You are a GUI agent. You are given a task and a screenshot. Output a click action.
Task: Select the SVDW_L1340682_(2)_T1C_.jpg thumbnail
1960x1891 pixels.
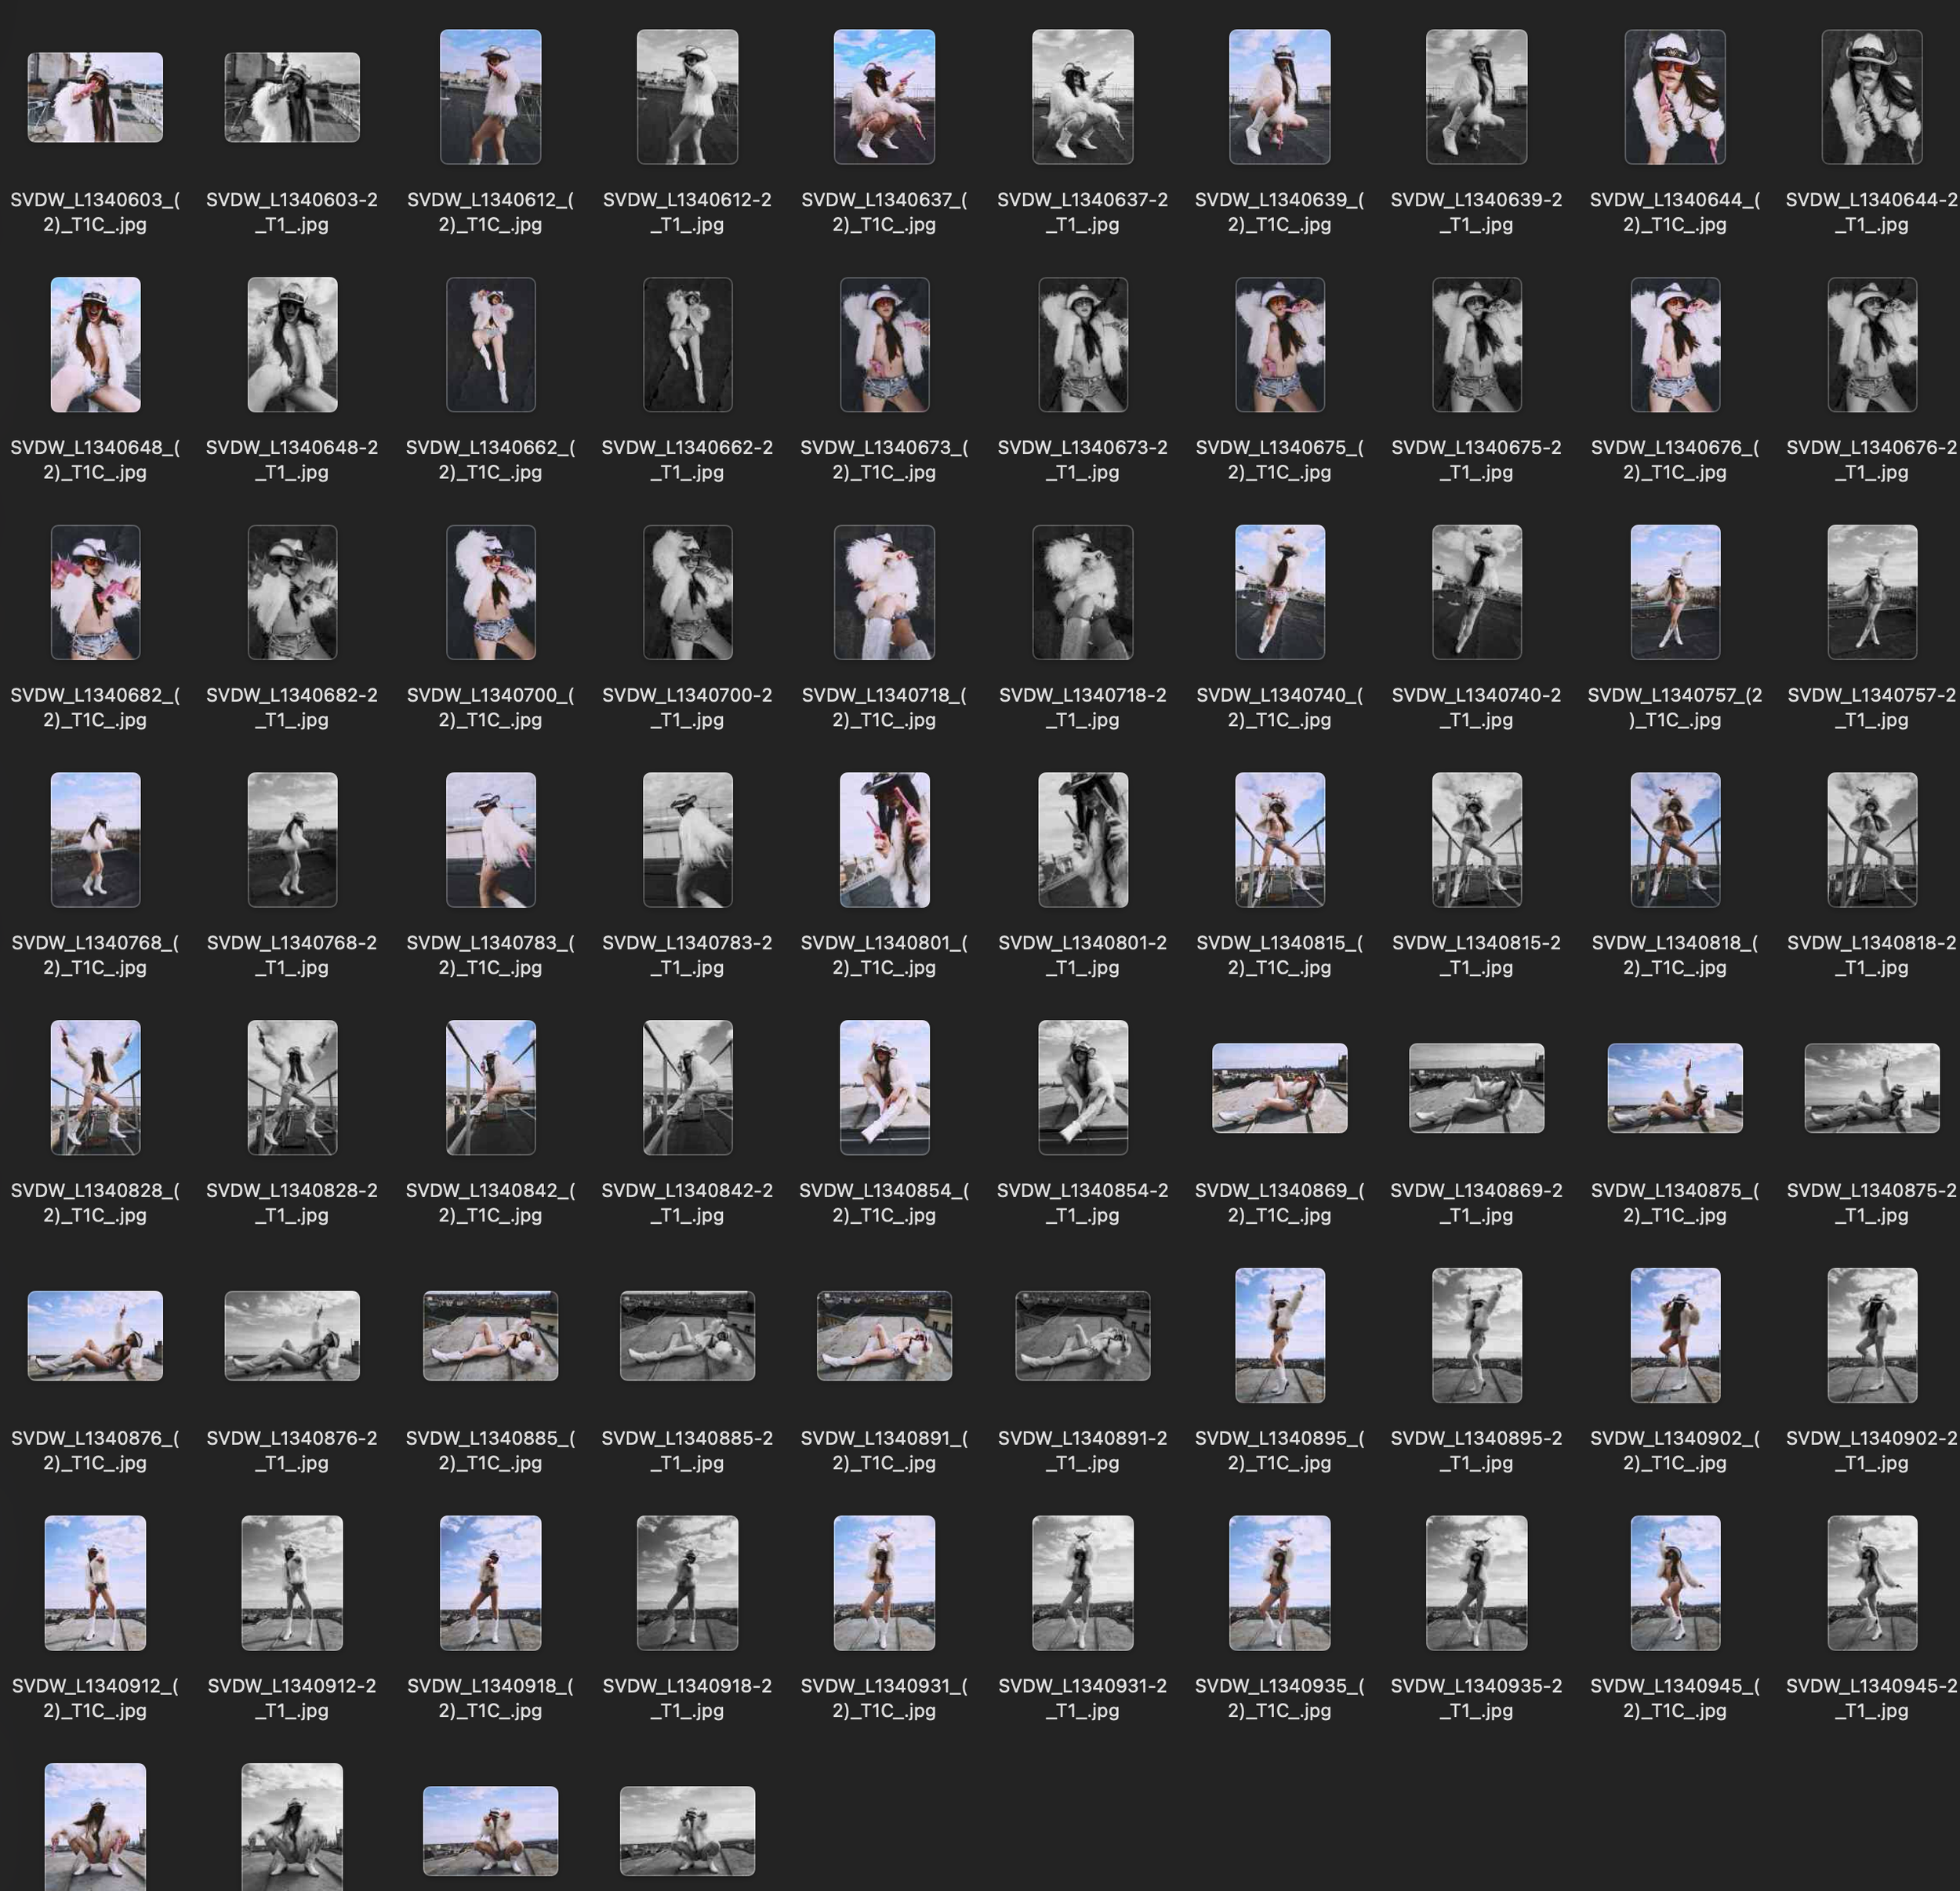coord(95,592)
